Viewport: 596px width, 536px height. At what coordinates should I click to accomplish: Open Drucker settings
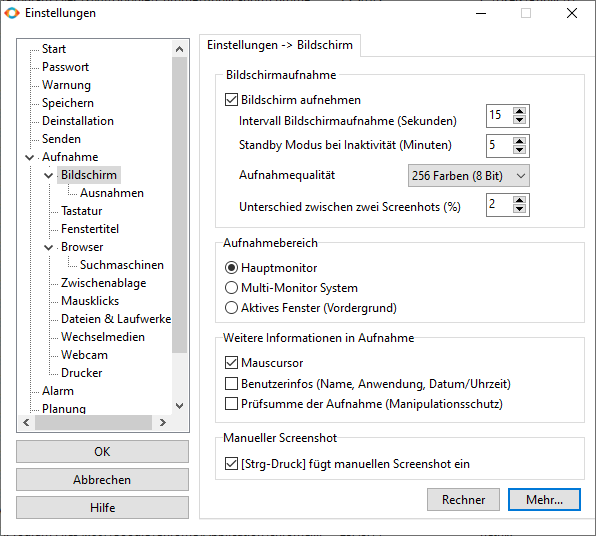coord(82,373)
